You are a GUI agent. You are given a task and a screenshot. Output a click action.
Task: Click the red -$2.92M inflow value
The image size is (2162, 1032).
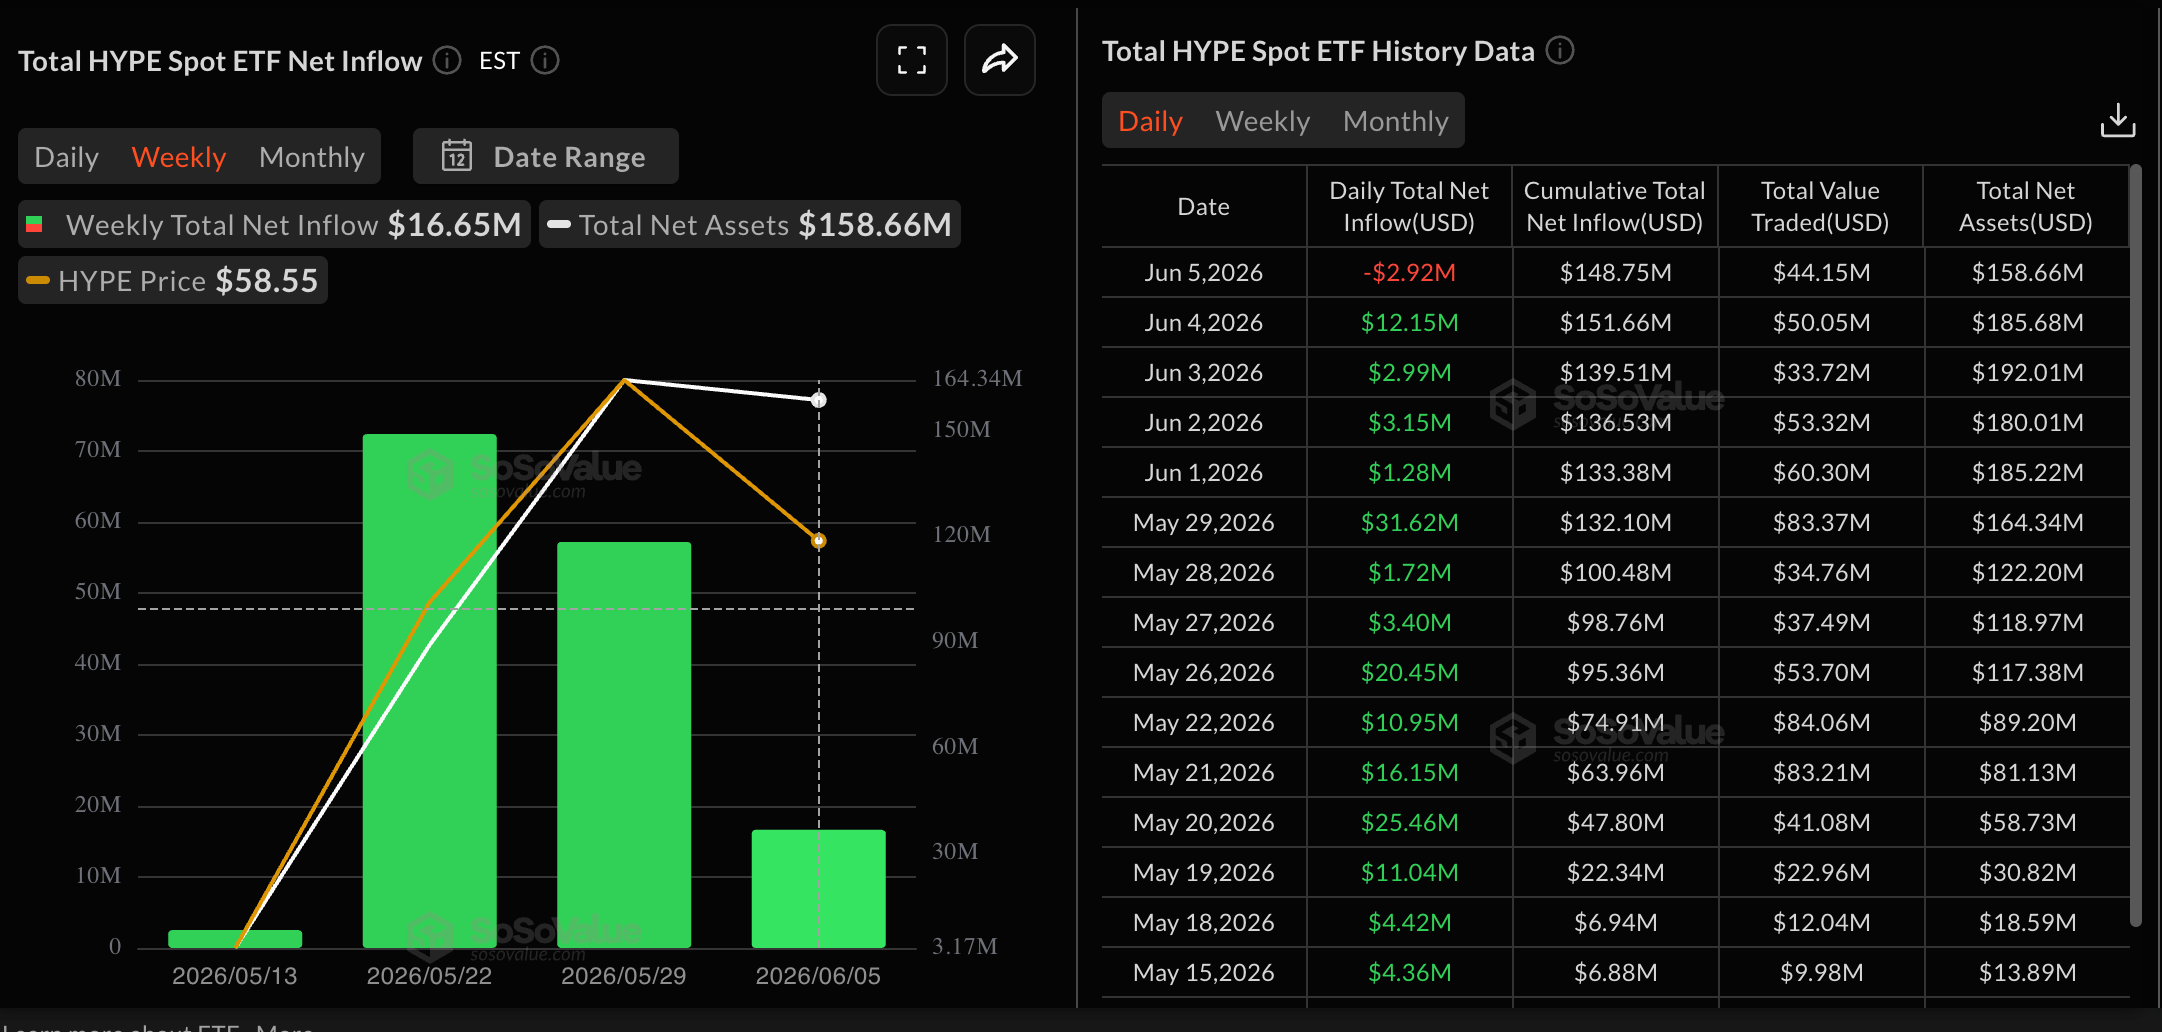pos(1409,272)
